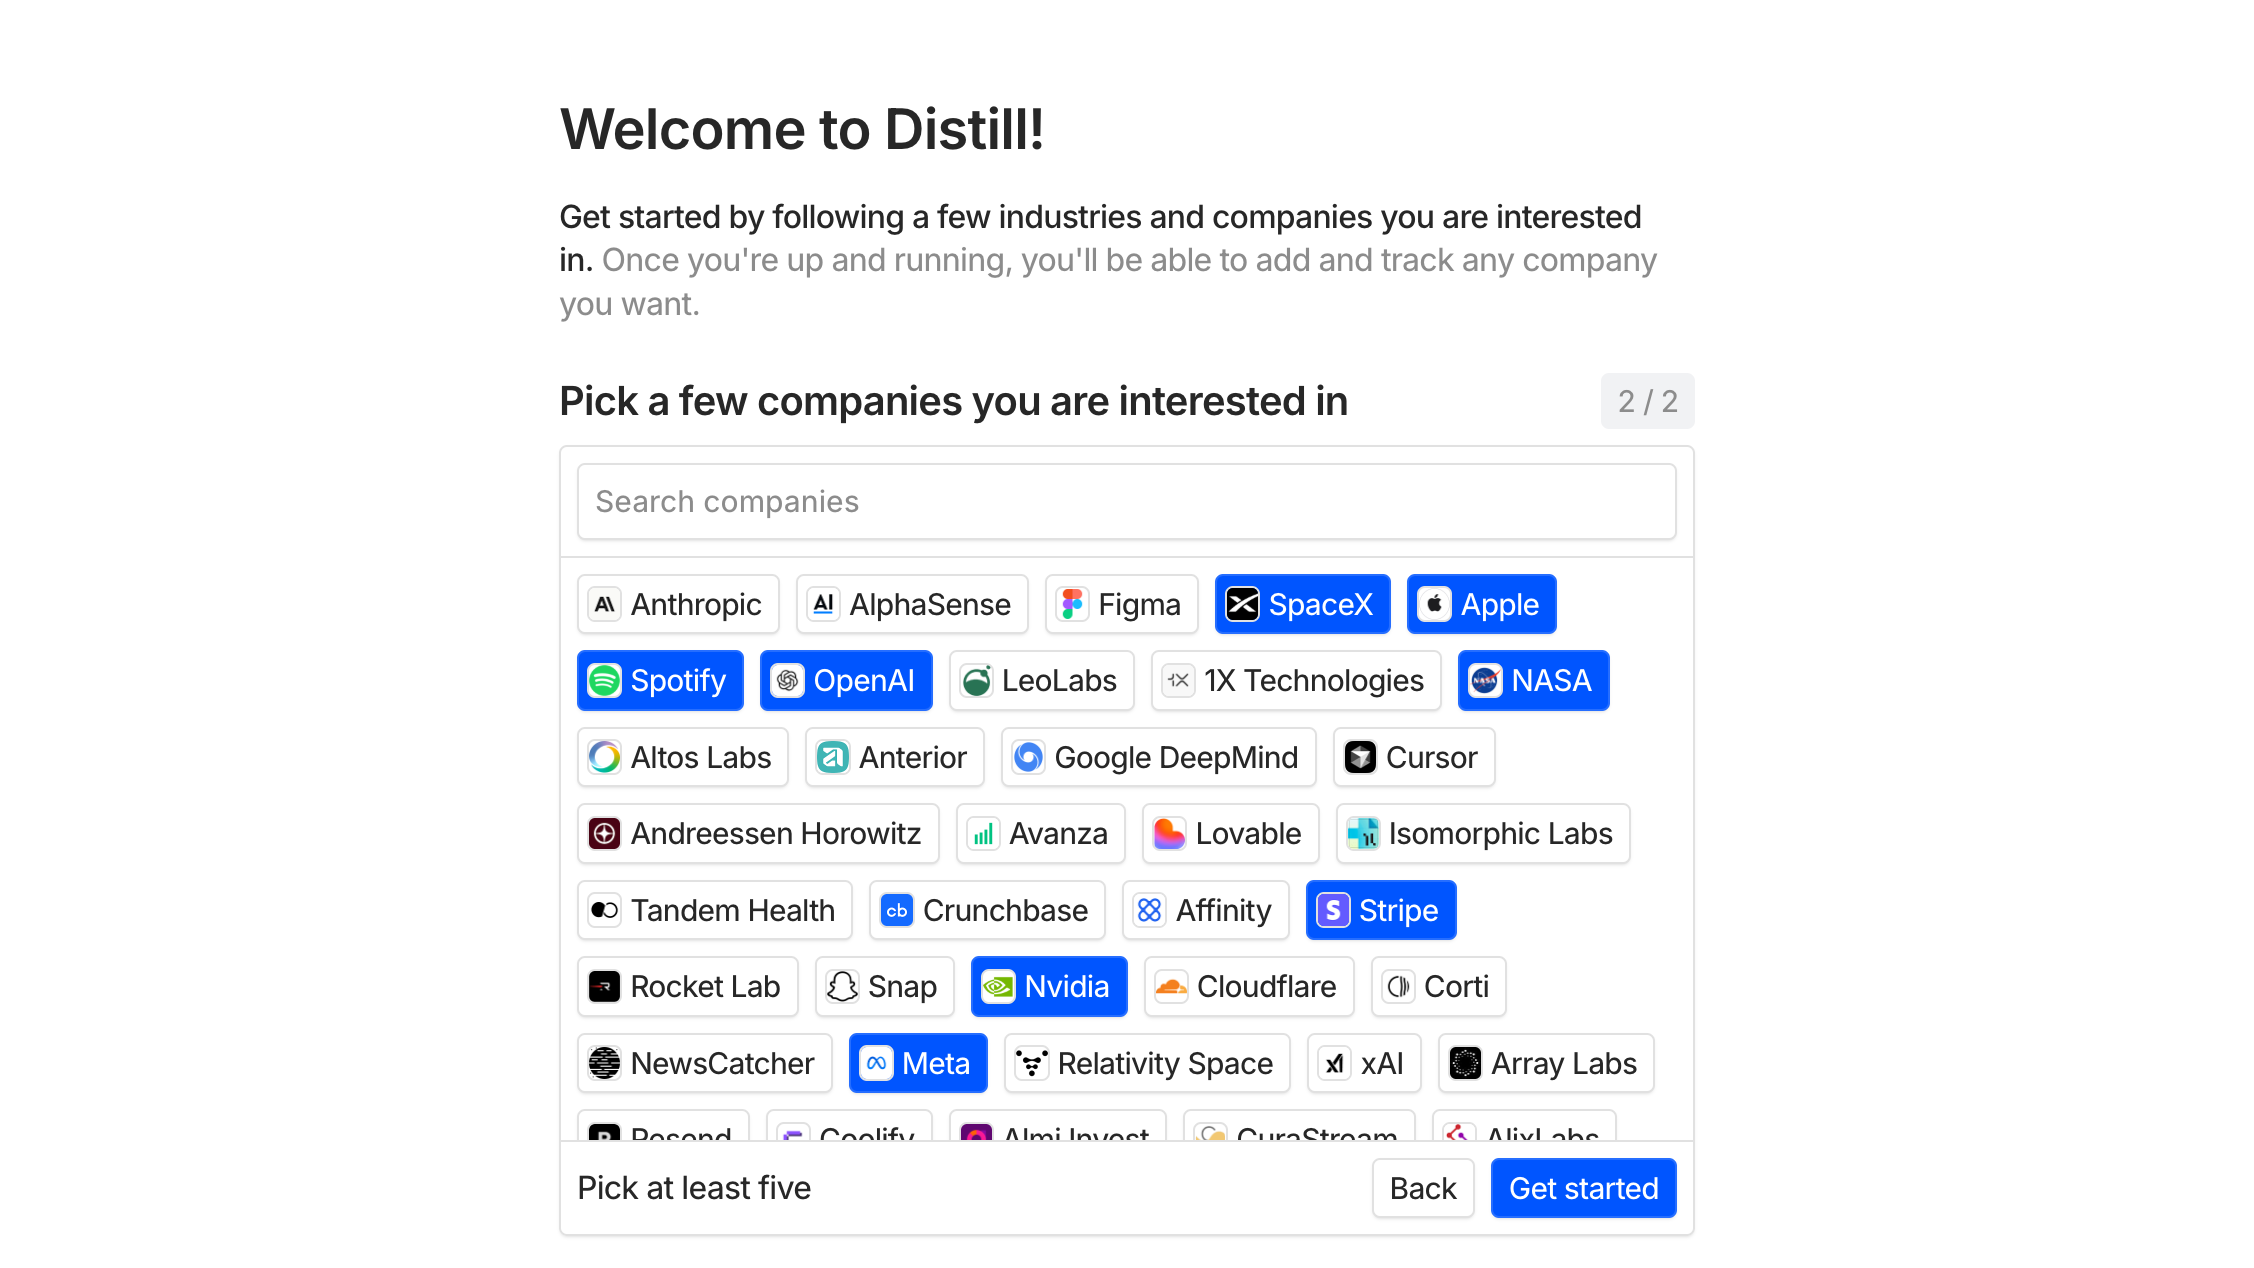Click the xAI logo icon

click(1335, 1063)
